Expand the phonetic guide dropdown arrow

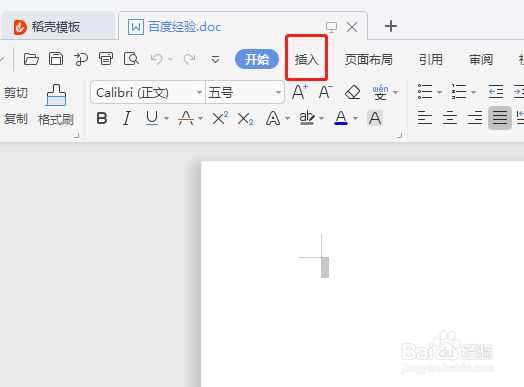396,92
